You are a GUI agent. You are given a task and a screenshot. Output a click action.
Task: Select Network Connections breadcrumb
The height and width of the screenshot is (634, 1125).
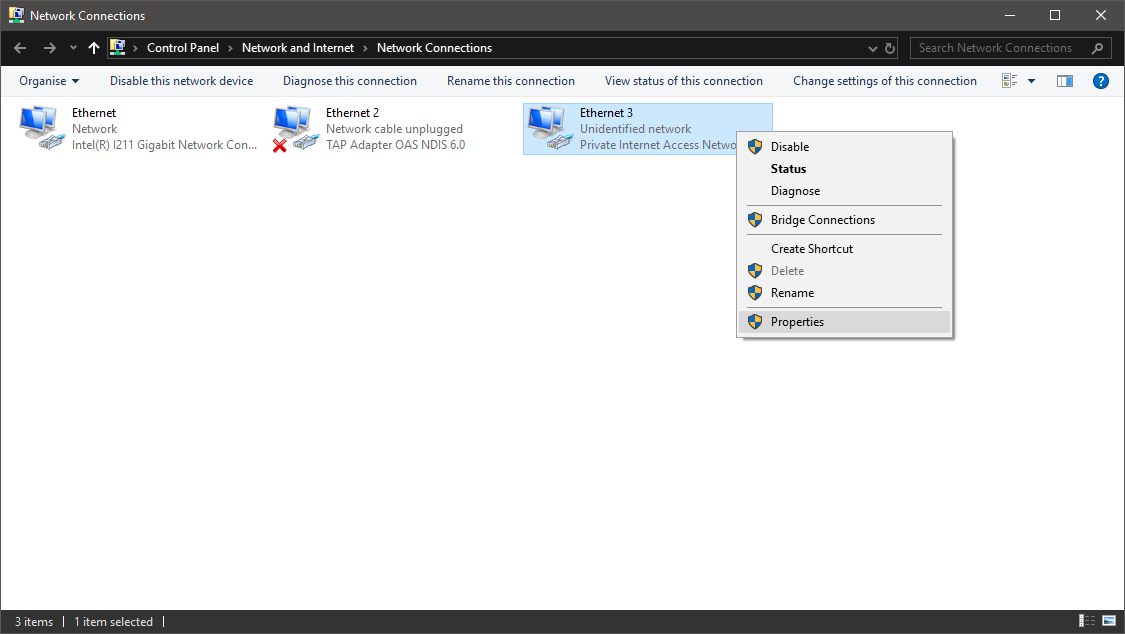[435, 48]
